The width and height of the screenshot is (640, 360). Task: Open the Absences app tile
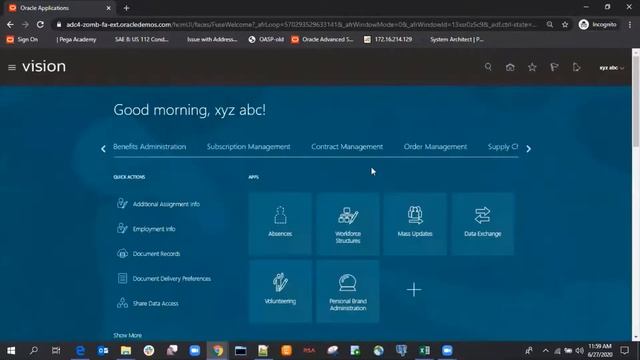[280, 224]
